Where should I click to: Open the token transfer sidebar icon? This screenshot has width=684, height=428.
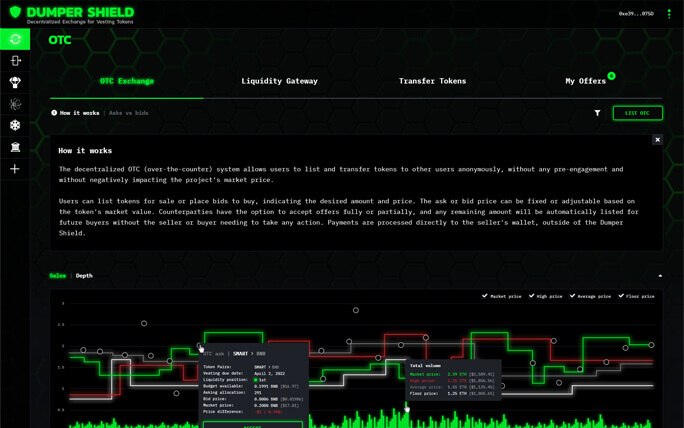pos(15,61)
